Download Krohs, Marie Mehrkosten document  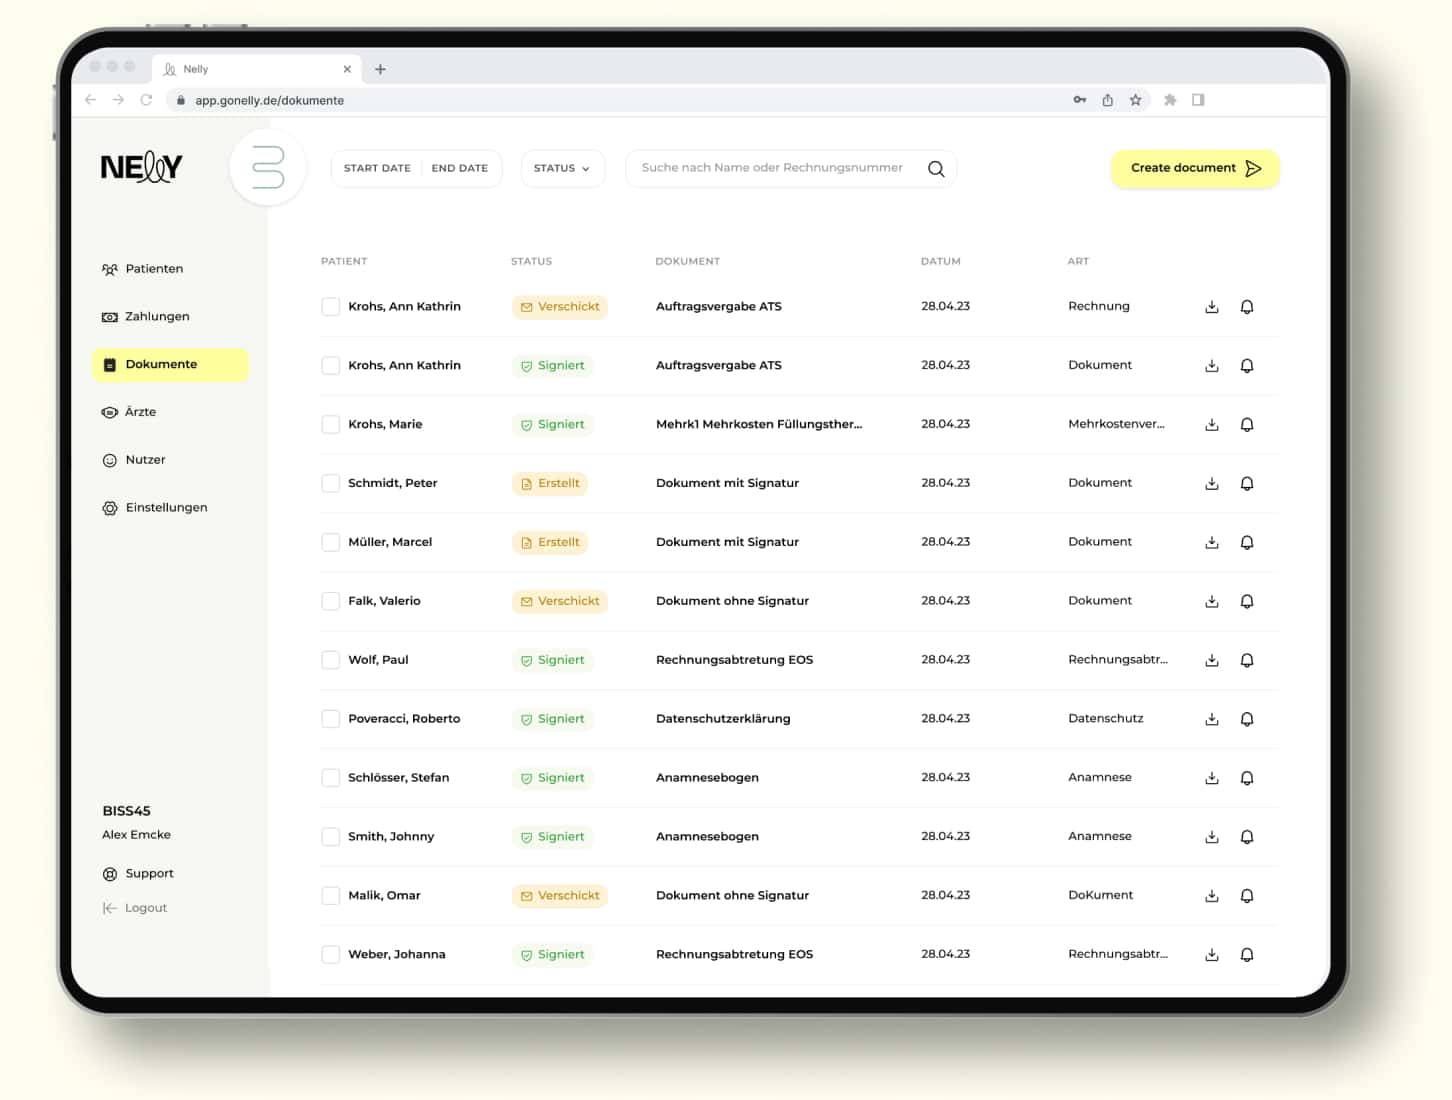(1211, 425)
